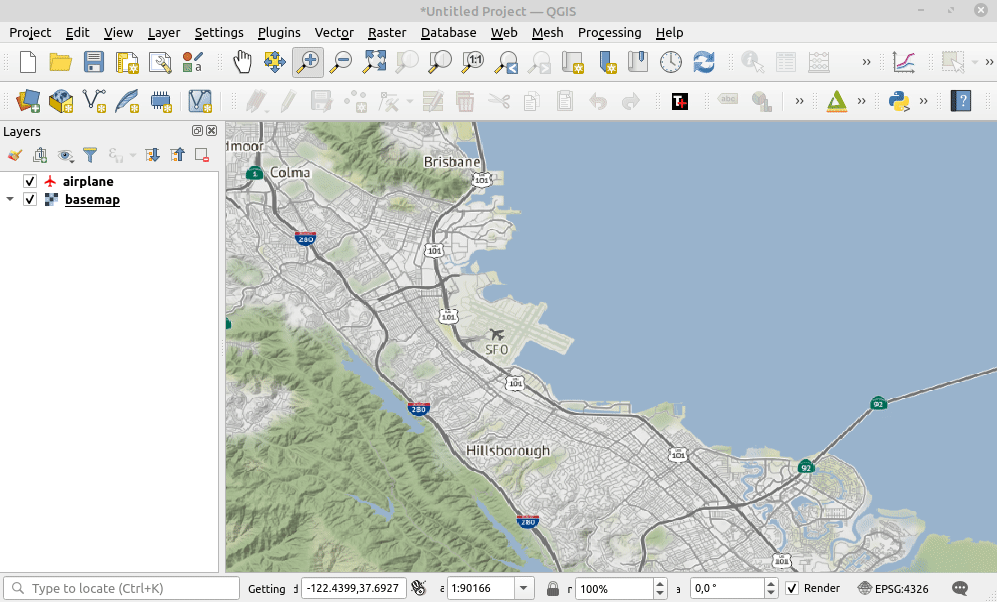This screenshot has width=997, height=602.
Task: Open the Processing menu
Action: [x=609, y=32]
